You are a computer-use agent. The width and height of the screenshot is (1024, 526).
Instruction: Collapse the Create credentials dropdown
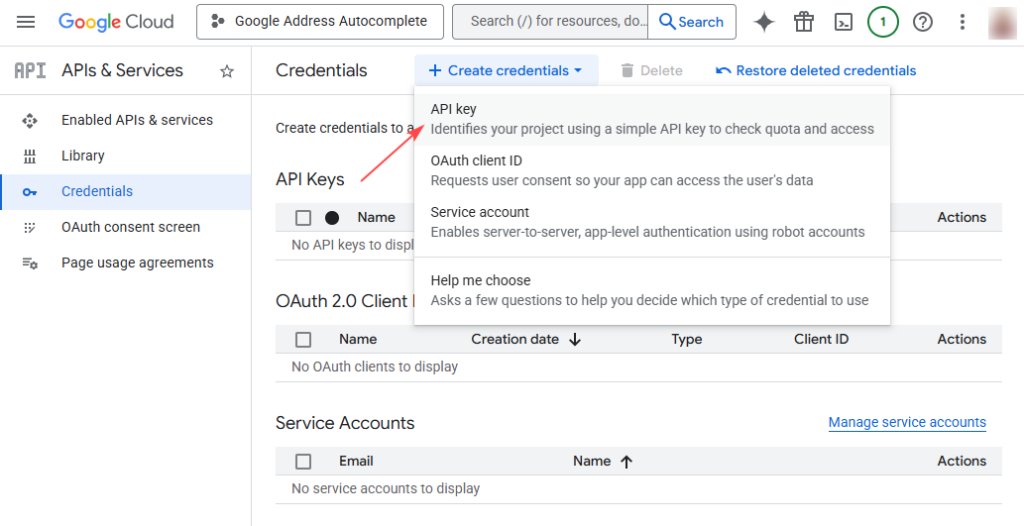coord(506,71)
